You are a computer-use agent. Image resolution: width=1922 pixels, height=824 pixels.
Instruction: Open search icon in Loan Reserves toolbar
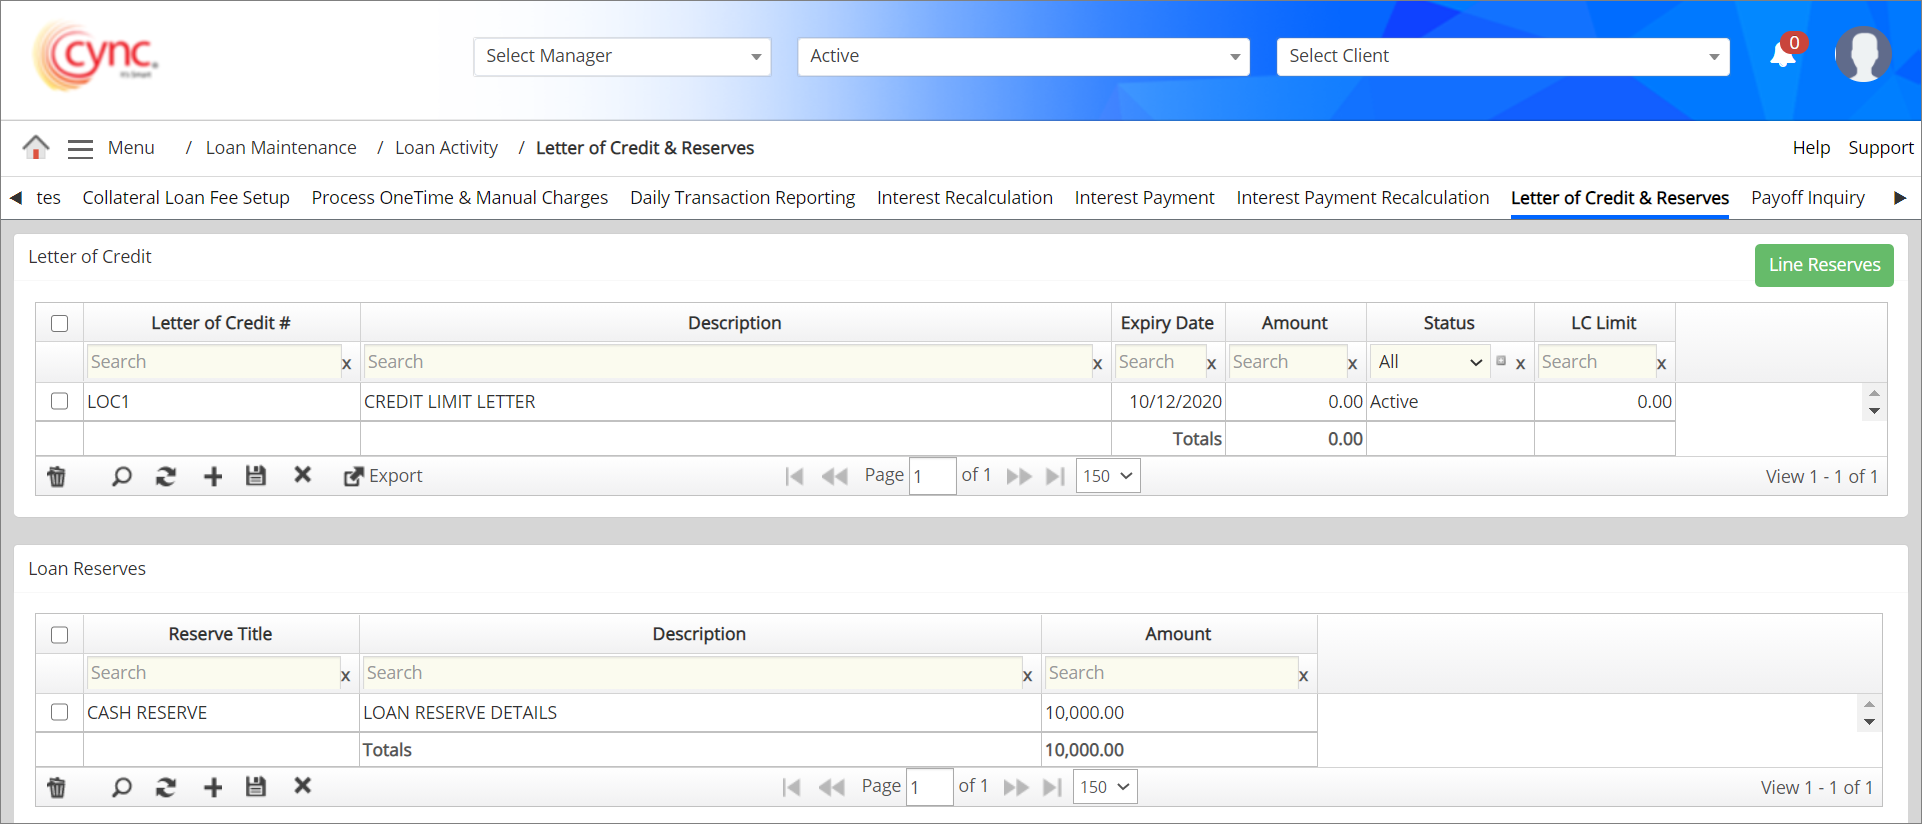coord(121,788)
